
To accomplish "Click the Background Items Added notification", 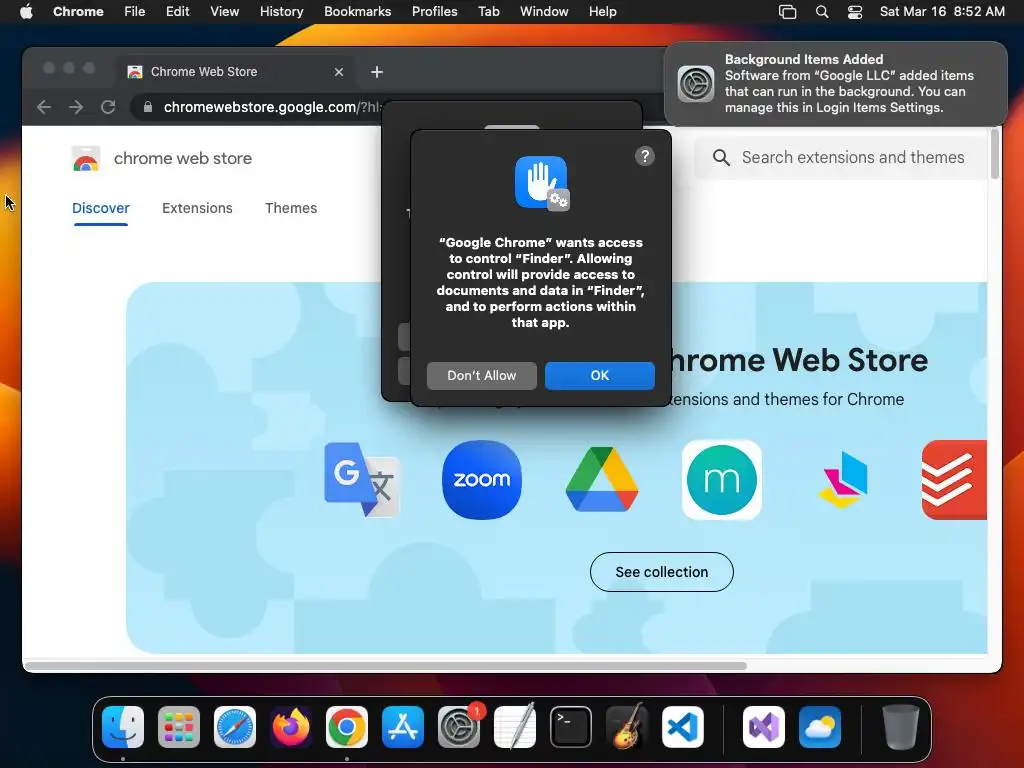I will tap(836, 84).
